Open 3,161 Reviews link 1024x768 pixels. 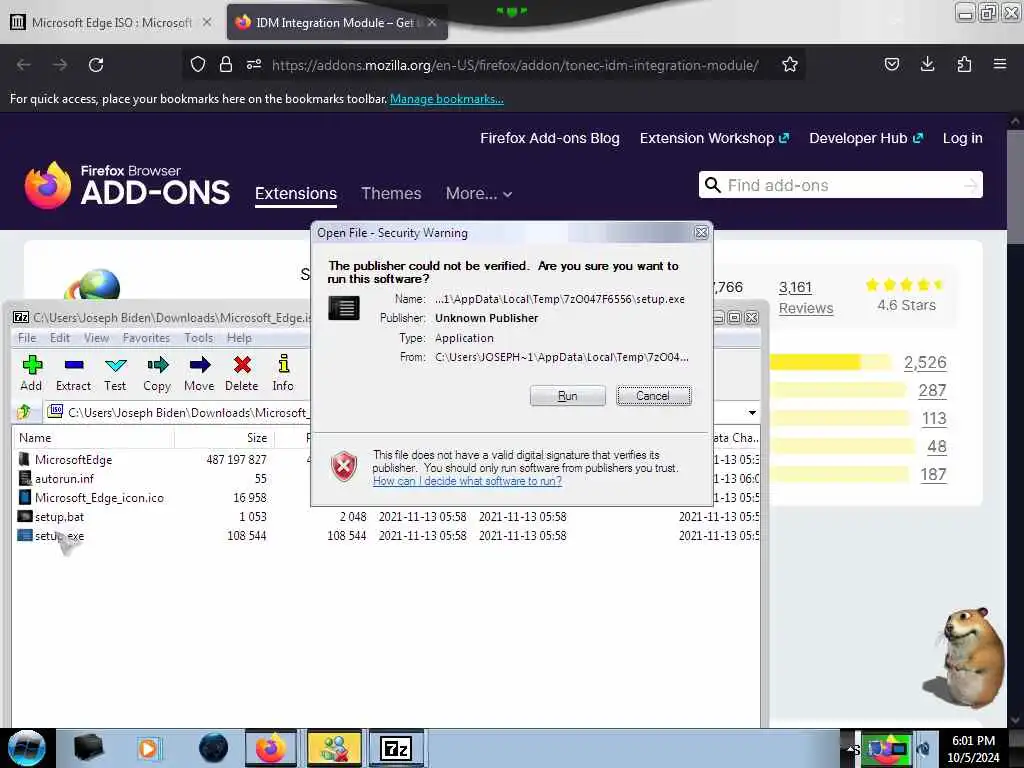pyautogui.click(x=806, y=298)
